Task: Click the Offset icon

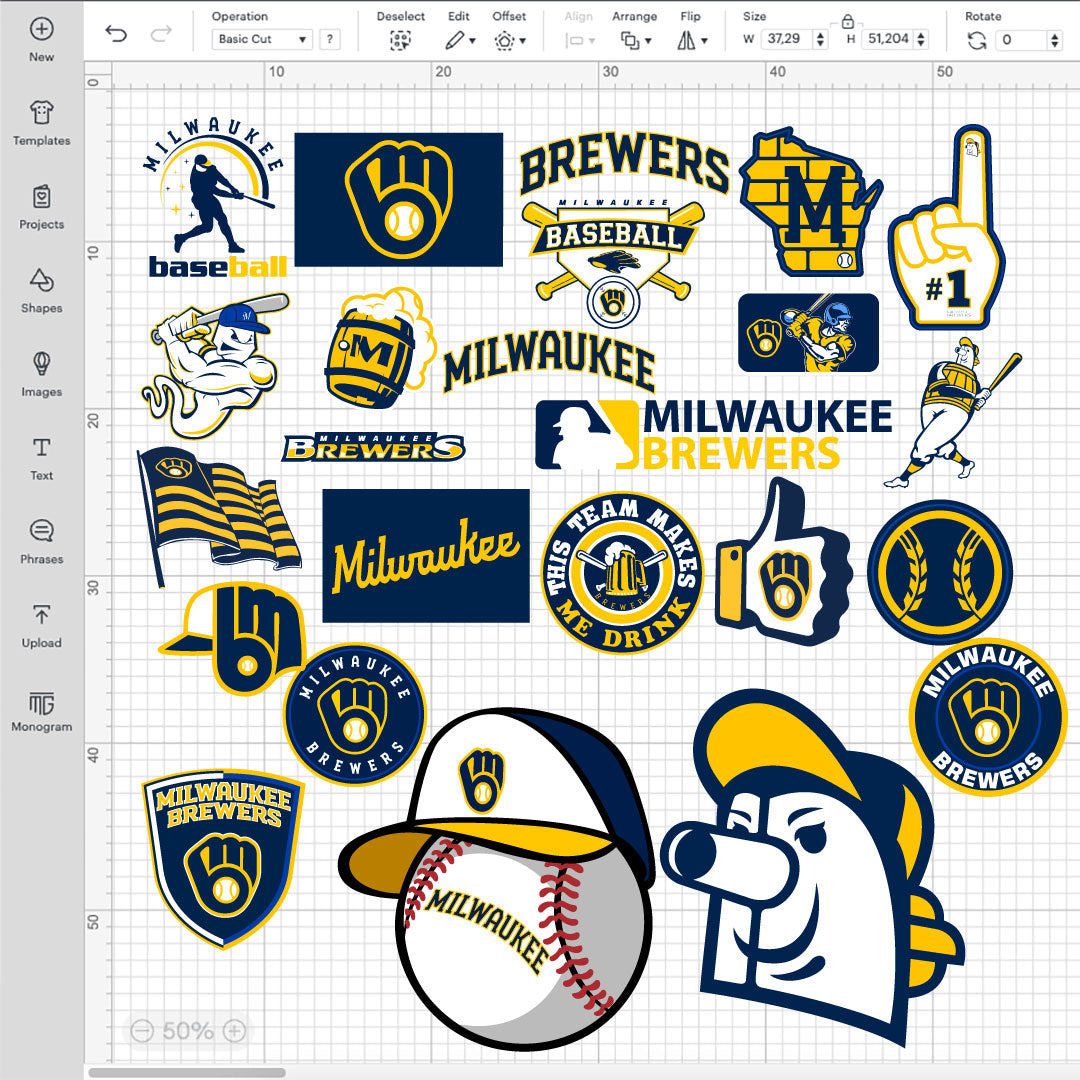Action: [x=504, y=41]
